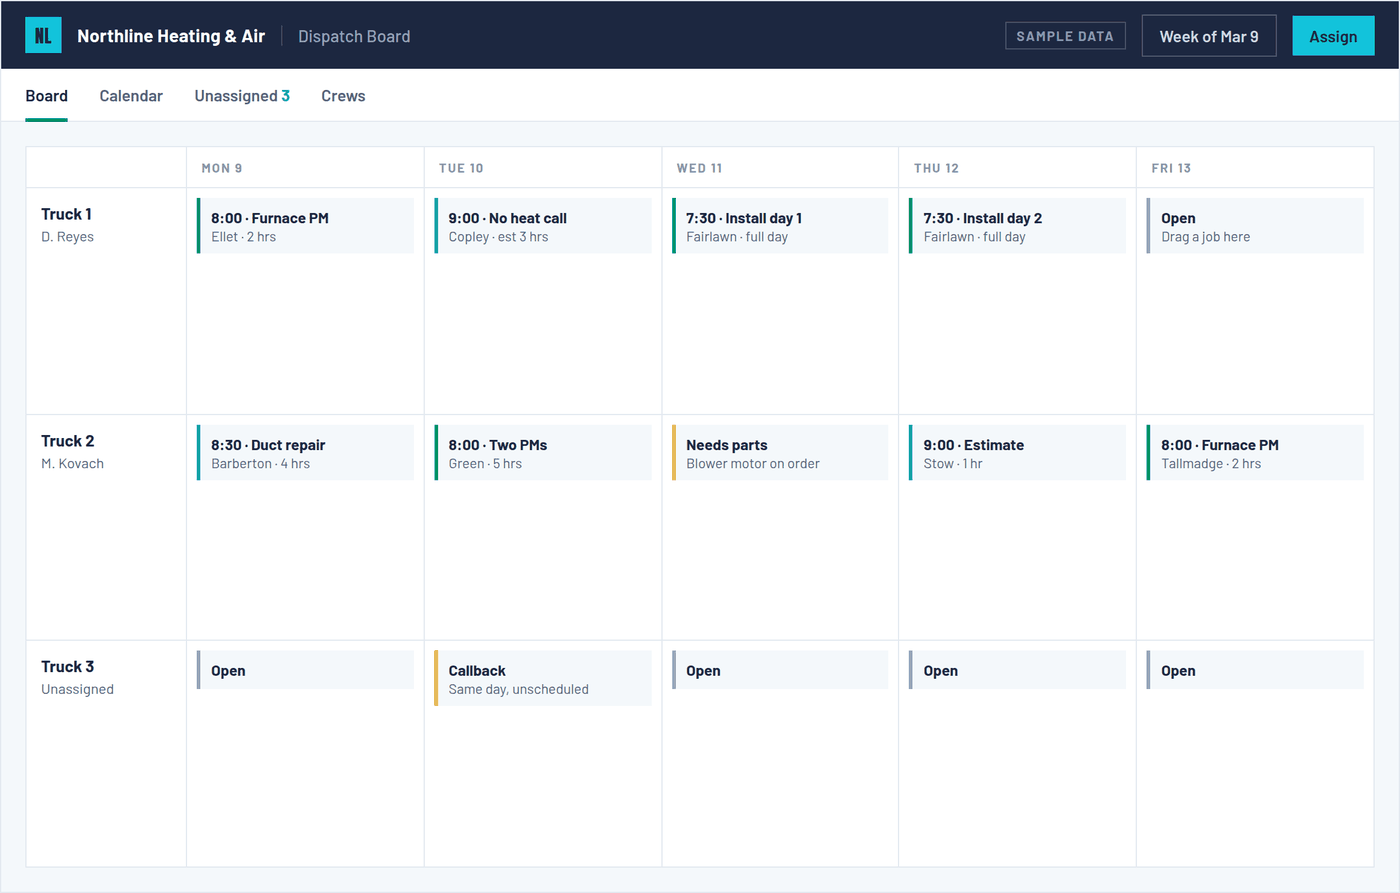Open the Calendar tab
The height and width of the screenshot is (893, 1400).
[131, 96]
